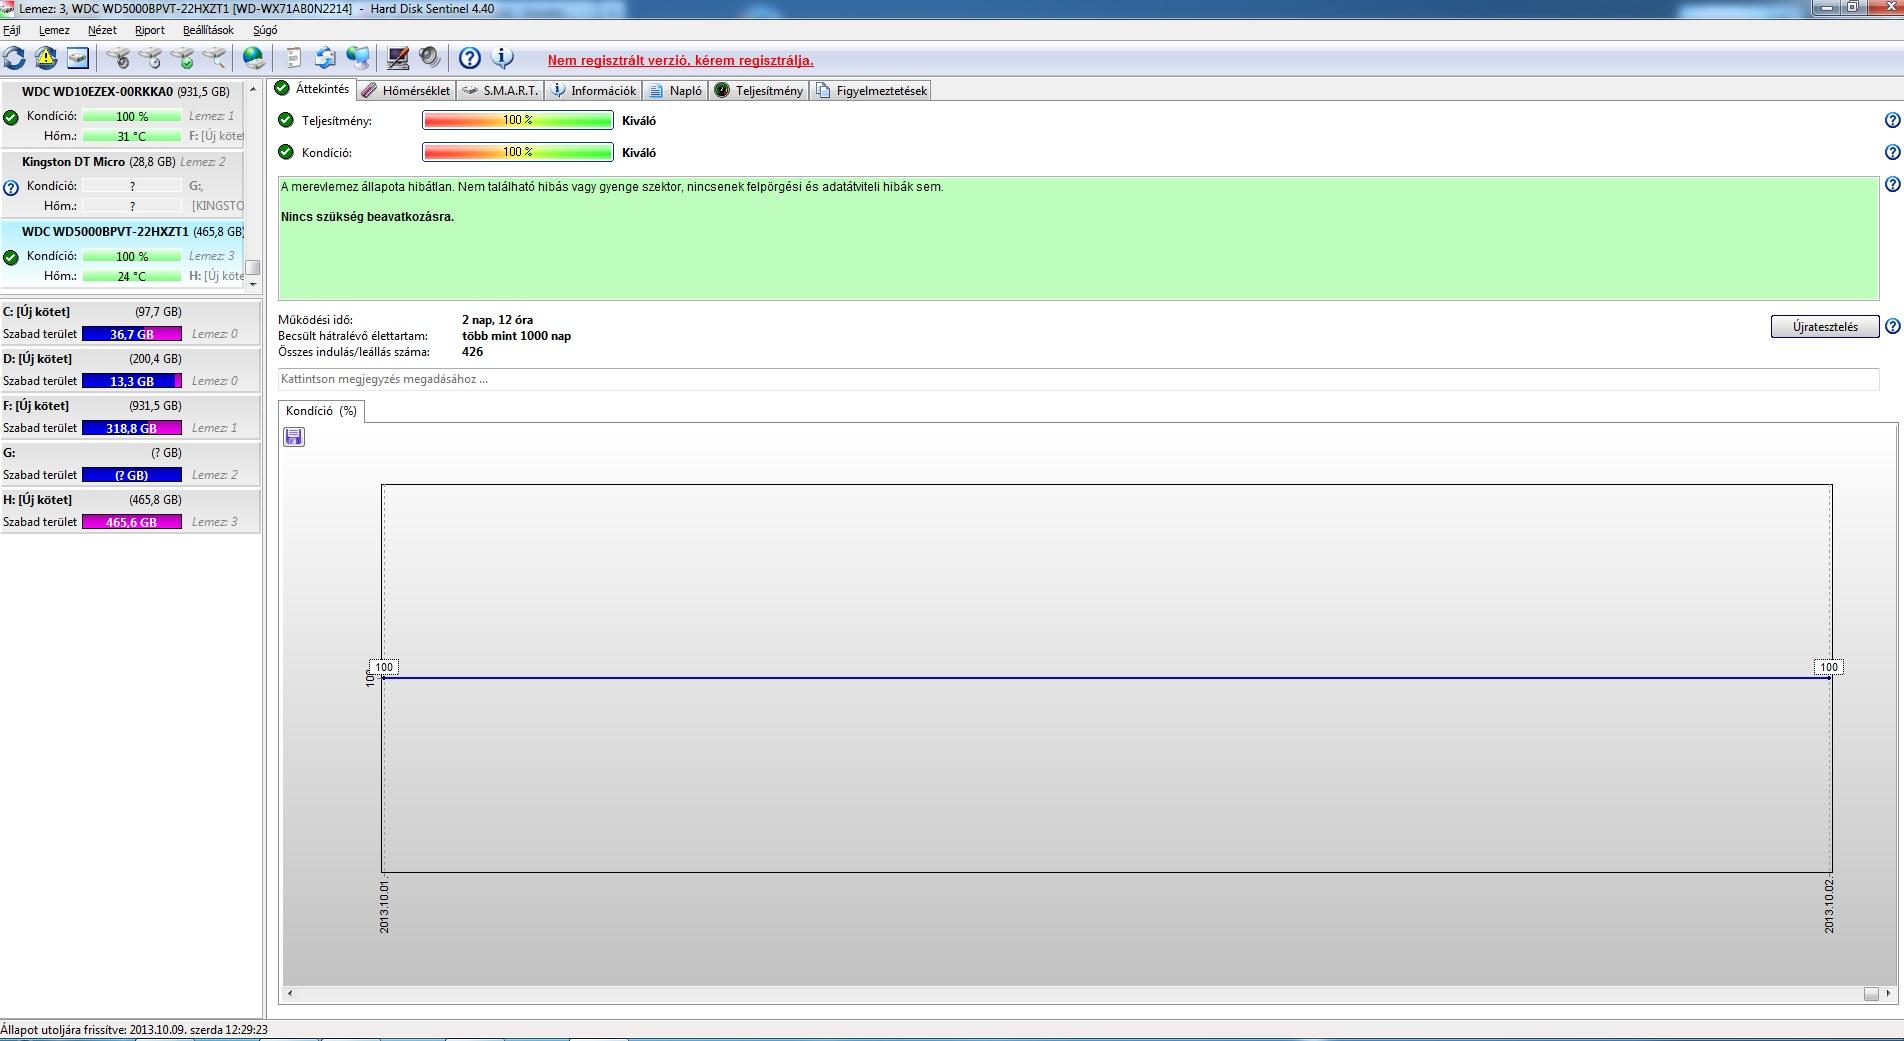Click the 2013.10.02 date label on graph
Image resolution: width=1904 pixels, height=1041 pixels.
1829,907
